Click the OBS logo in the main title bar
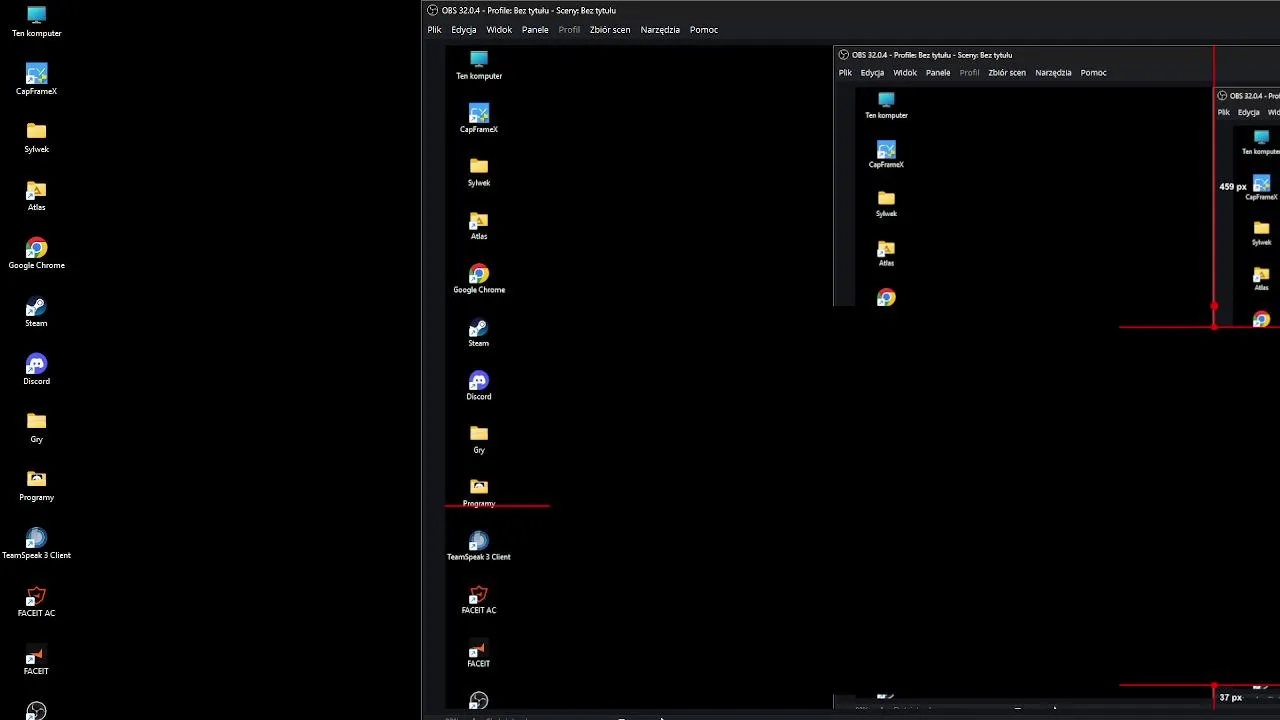Image resolution: width=1280 pixels, height=720 pixels. (432, 10)
